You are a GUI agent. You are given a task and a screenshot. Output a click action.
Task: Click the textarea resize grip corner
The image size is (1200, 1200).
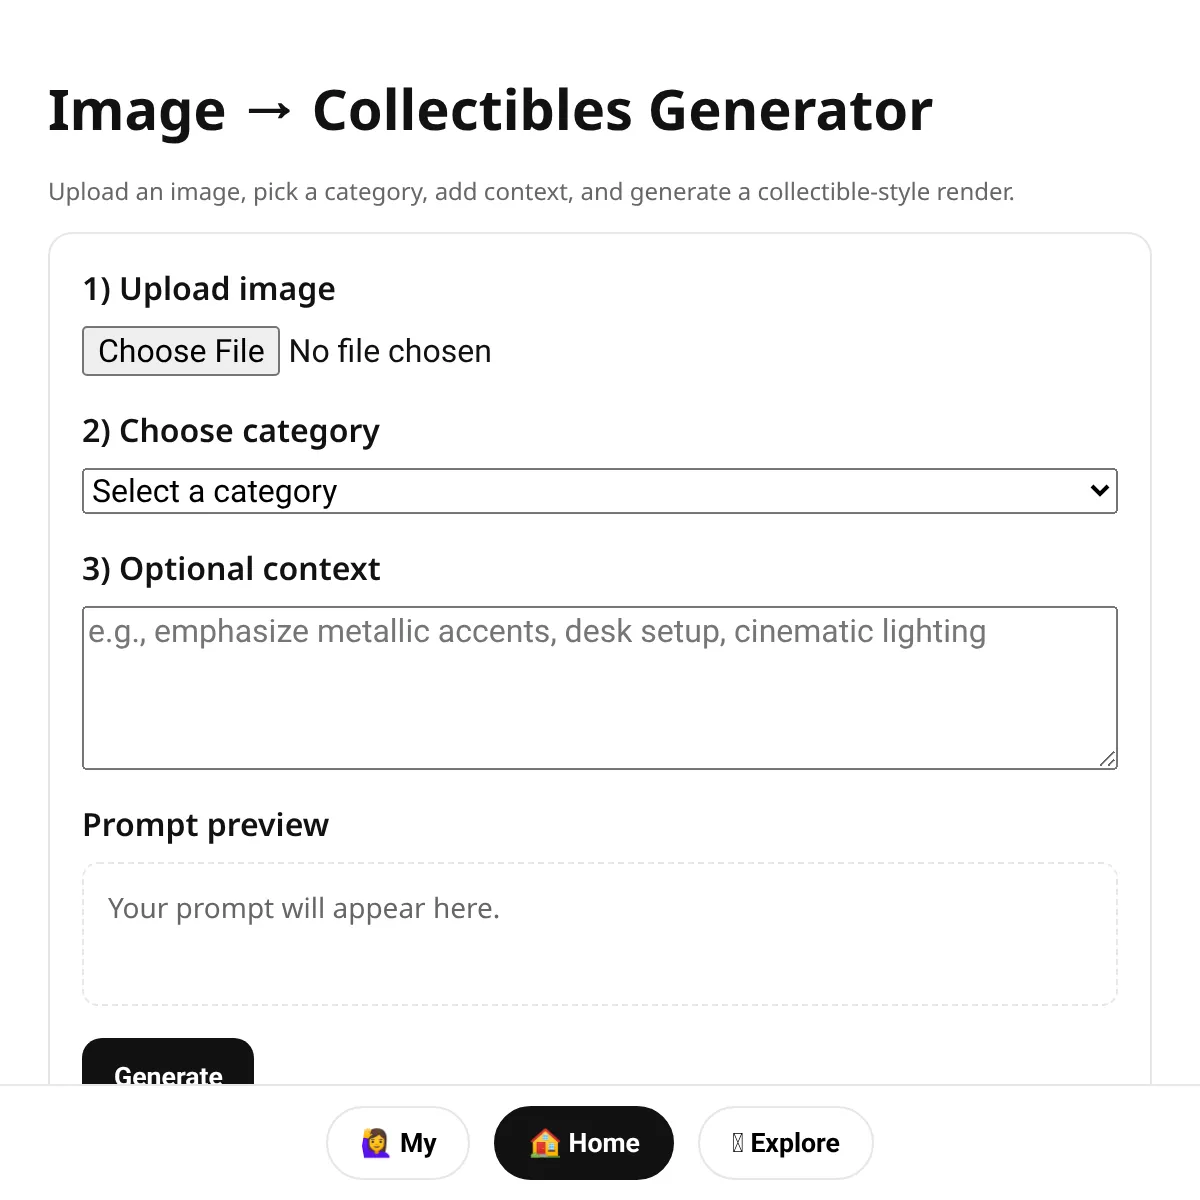[1107, 760]
